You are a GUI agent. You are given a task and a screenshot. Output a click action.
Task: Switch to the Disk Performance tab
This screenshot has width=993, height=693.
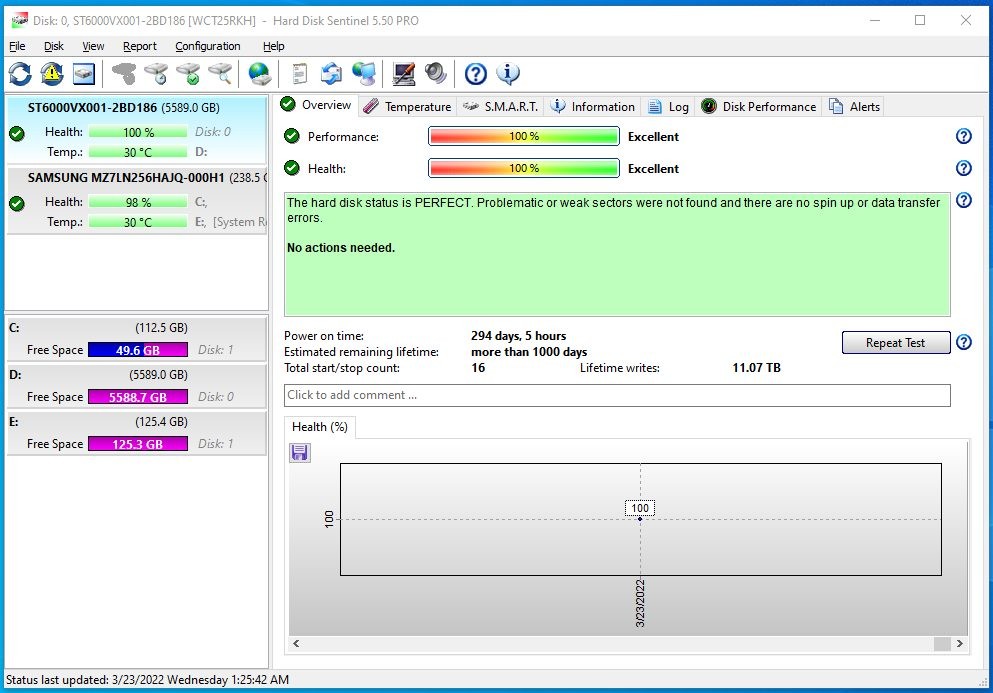click(x=759, y=106)
